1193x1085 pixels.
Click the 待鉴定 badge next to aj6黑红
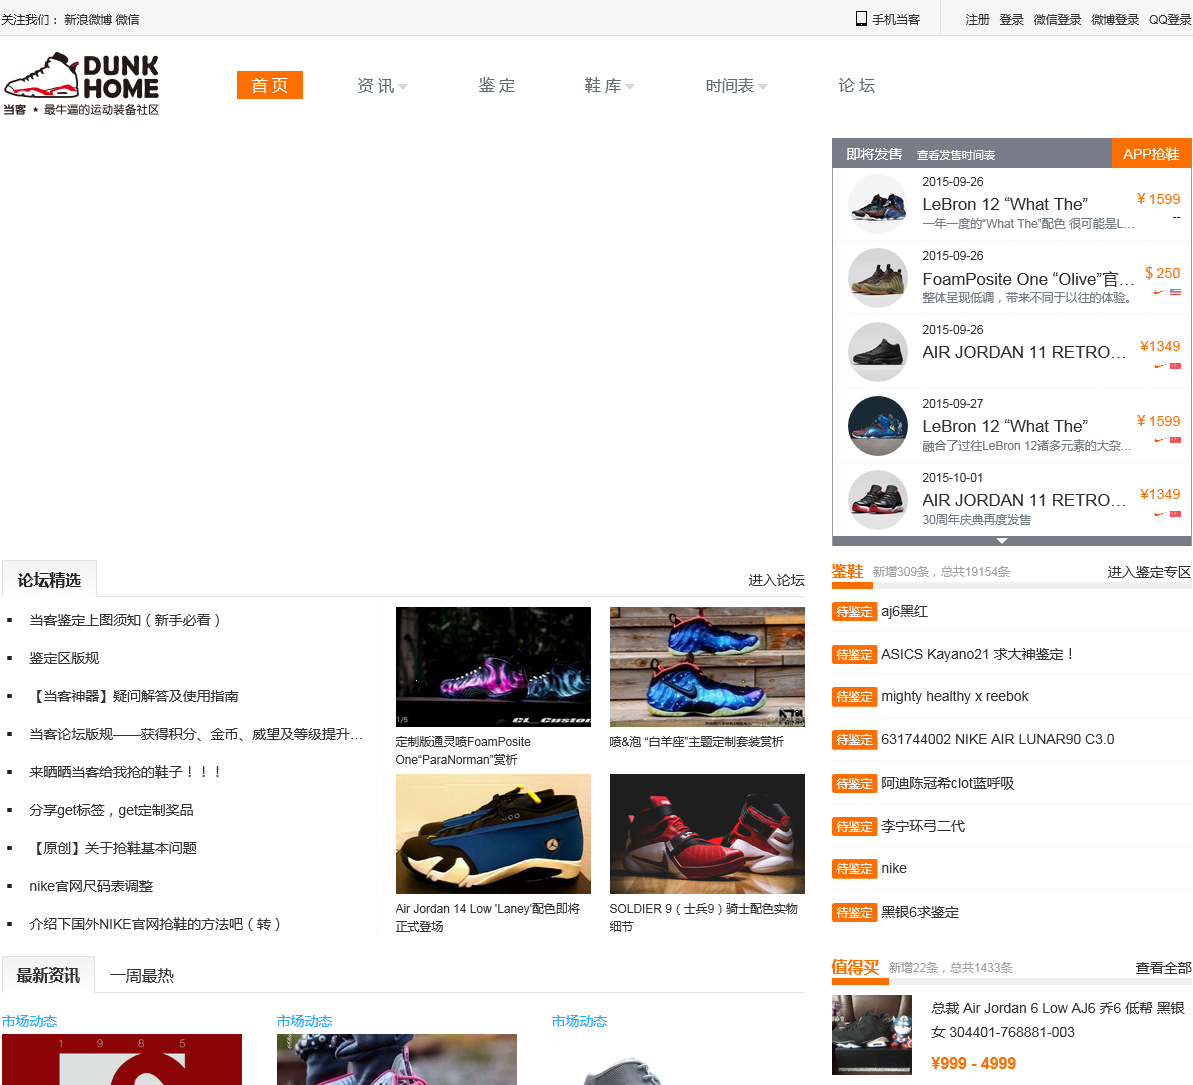pos(854,612)
